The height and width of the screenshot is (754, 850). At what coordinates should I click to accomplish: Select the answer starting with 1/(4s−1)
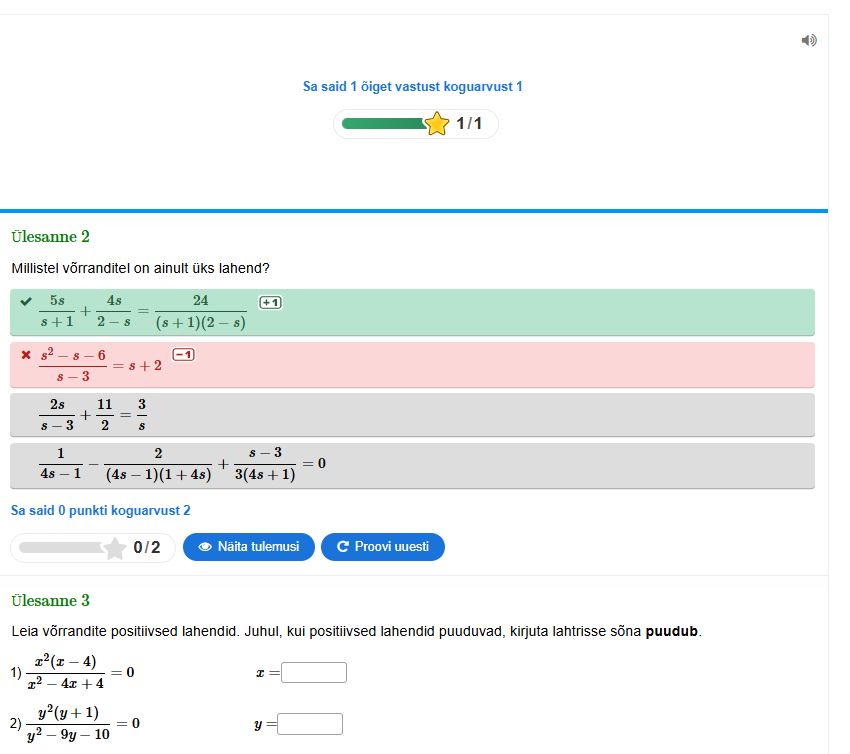pos(412,466)
